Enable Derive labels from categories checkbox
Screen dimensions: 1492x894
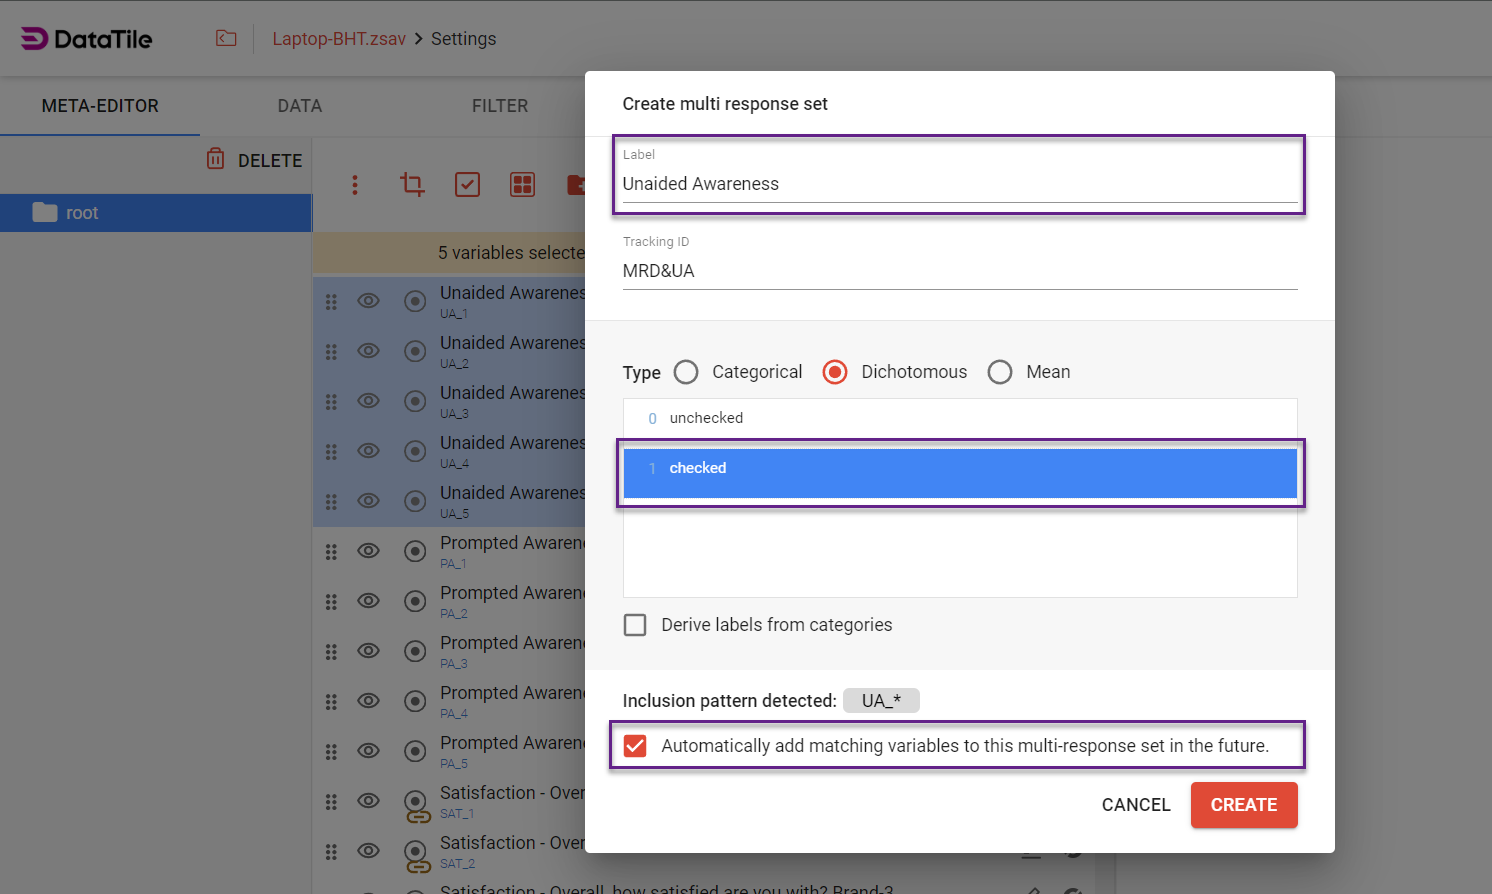tap(635, 625)
